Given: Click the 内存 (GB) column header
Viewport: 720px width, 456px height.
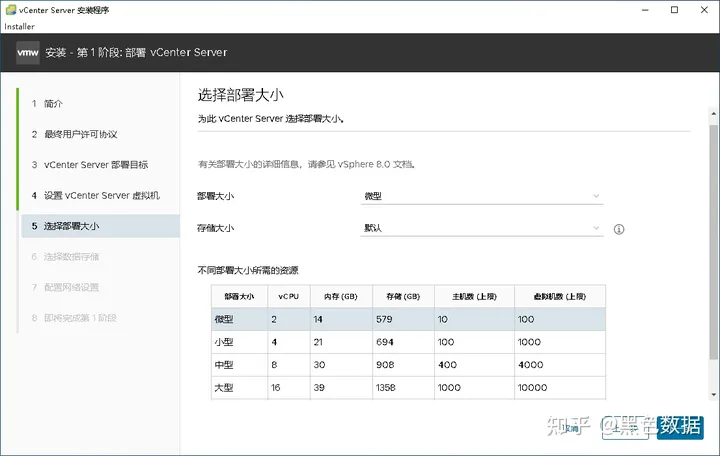Looking at the screenshot, I should [341, 297].
